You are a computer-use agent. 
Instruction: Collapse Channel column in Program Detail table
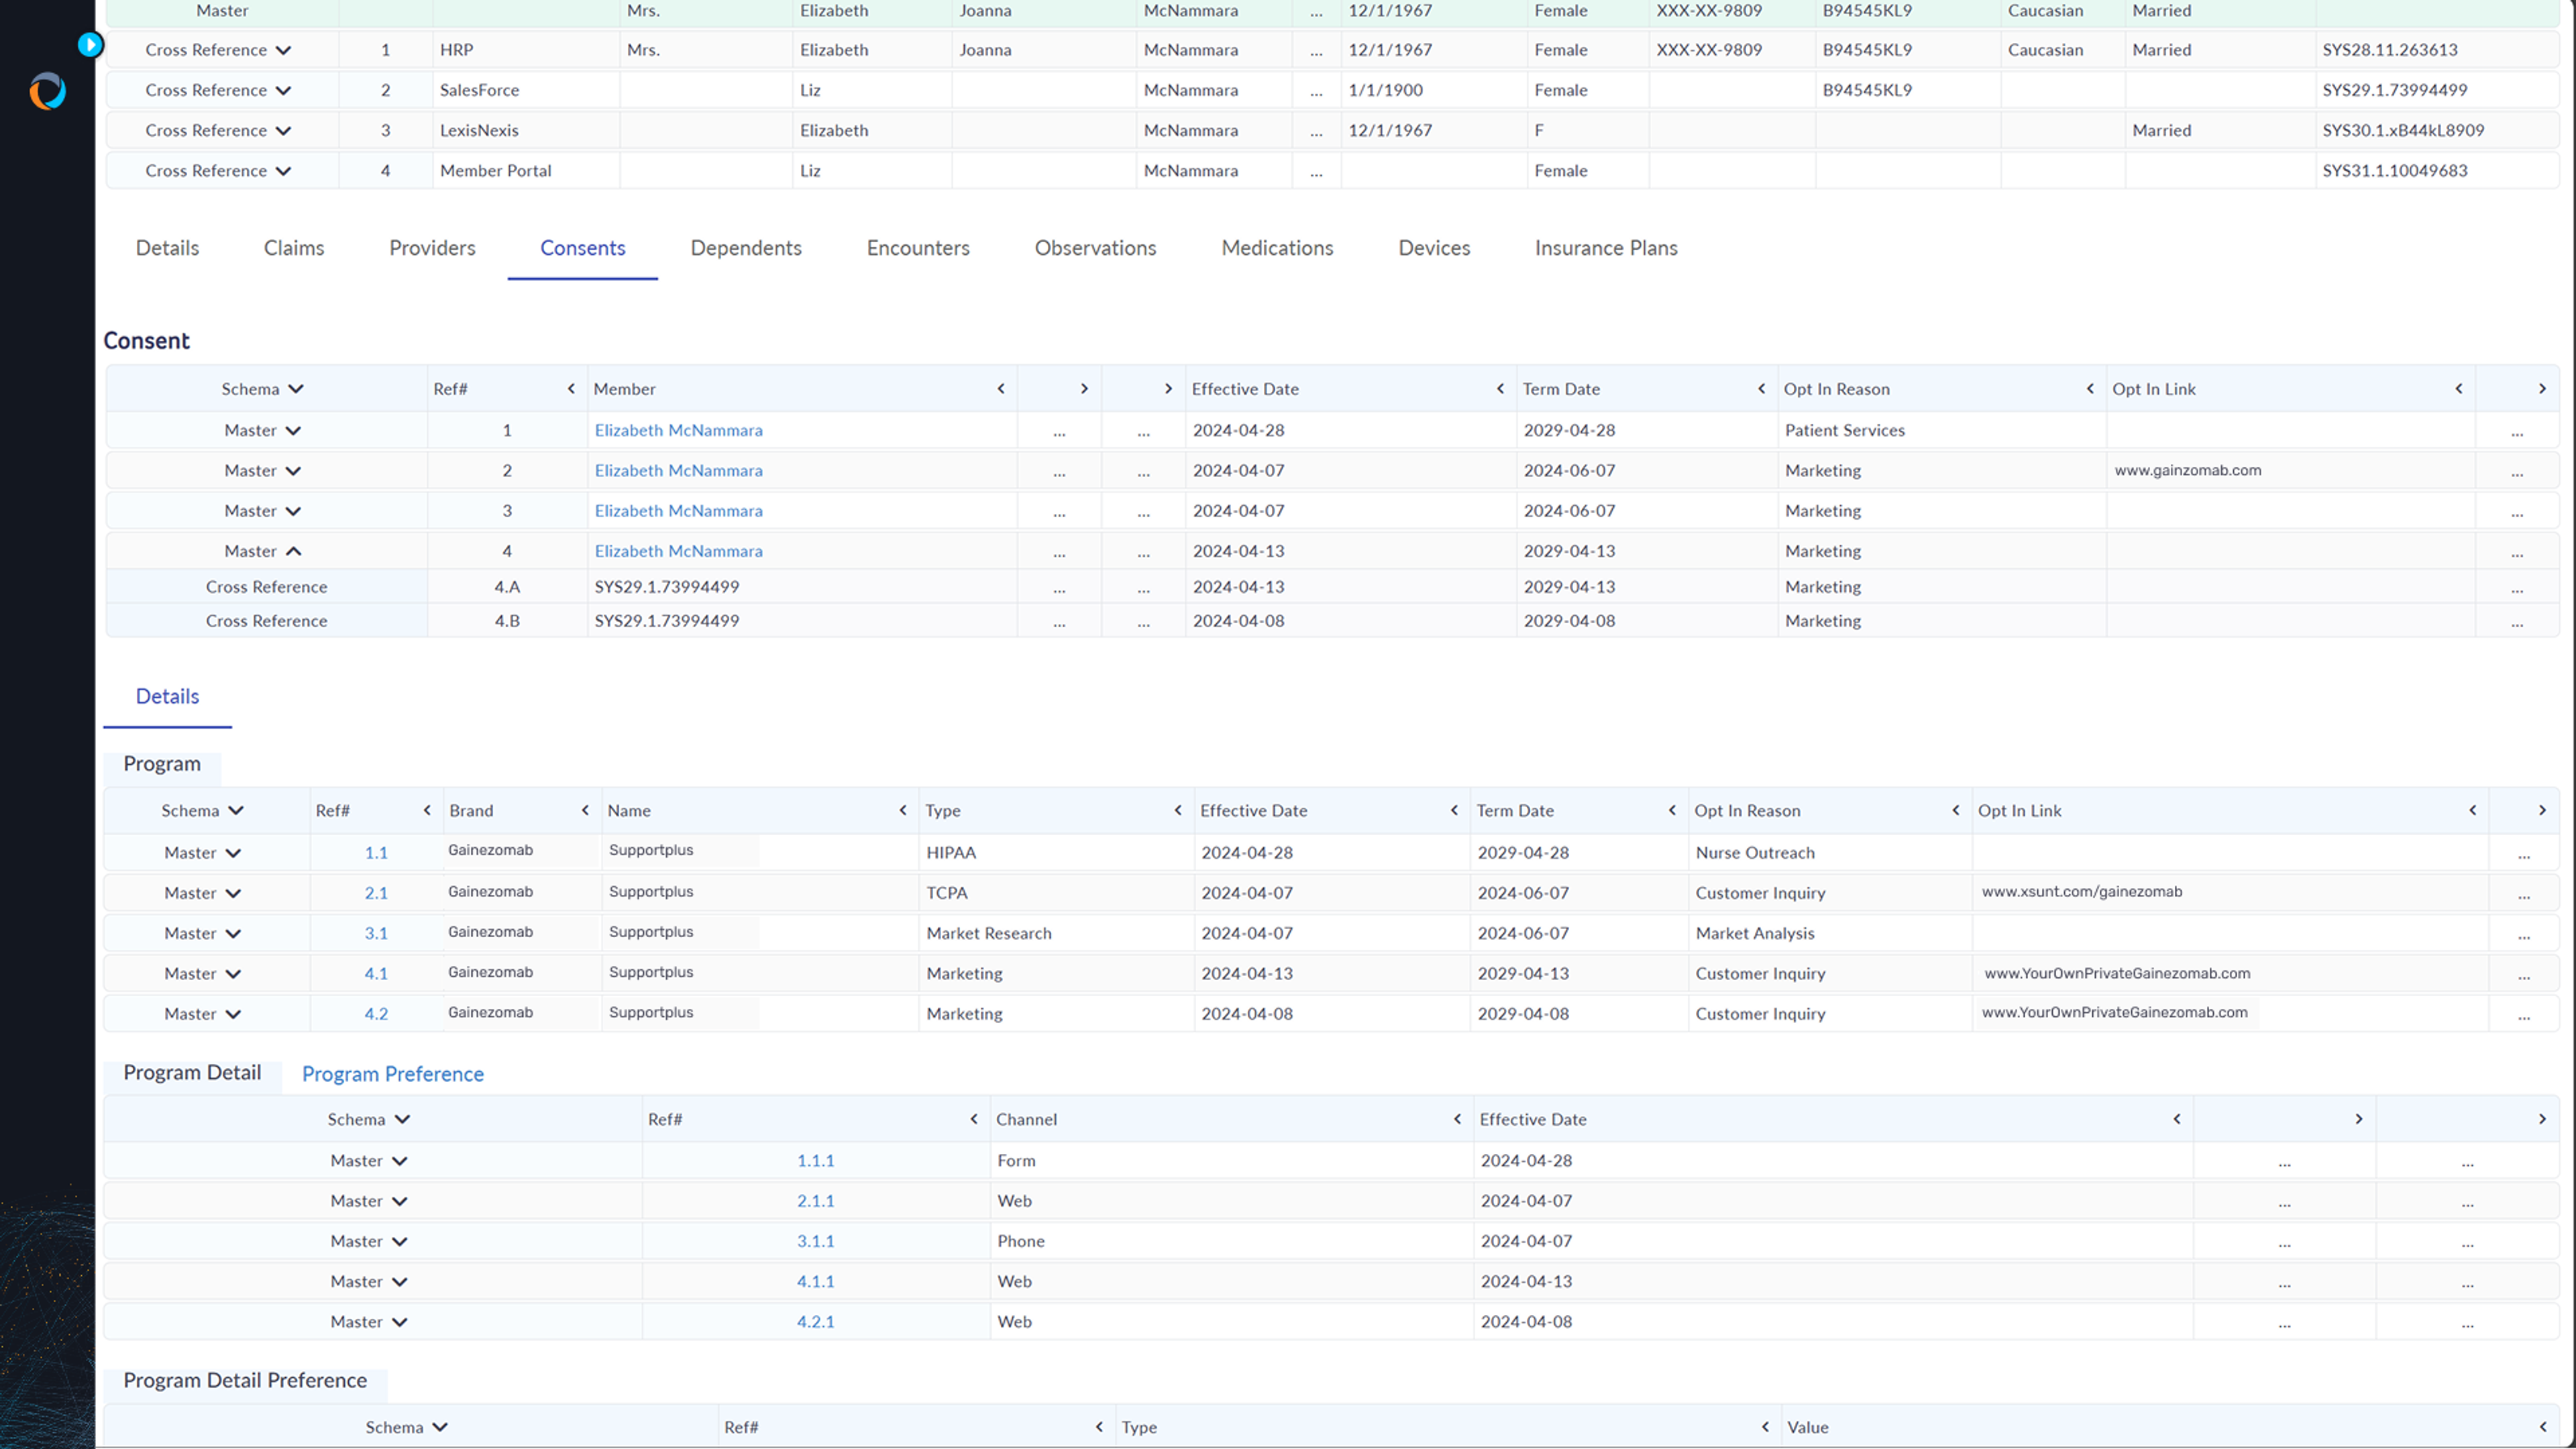point(1457,1119)
